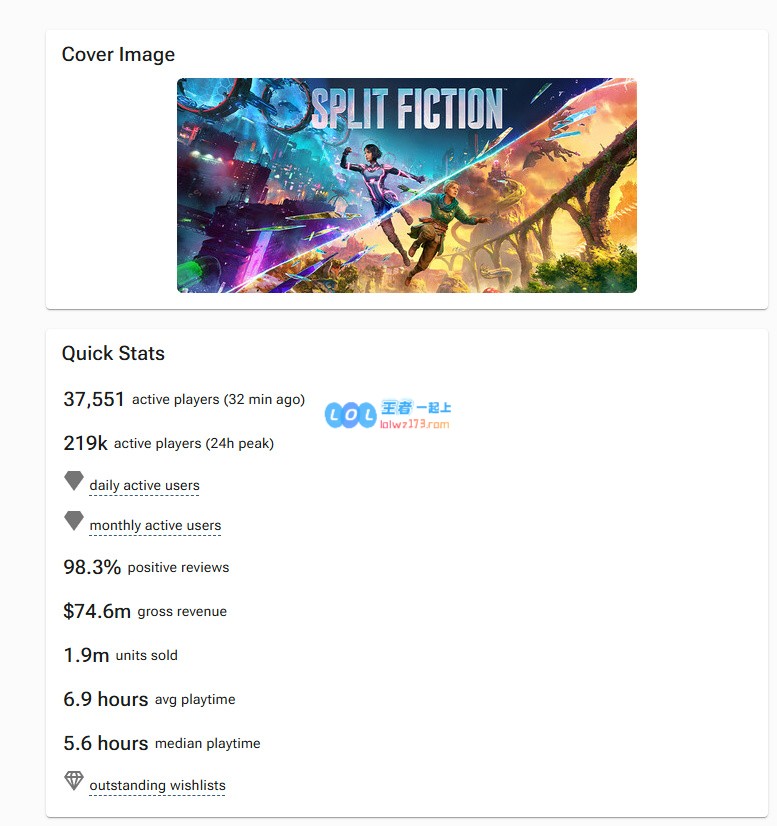Click the Split Fiction cover image
Viewport: 777px width, 826px height.
coord(407,185)
